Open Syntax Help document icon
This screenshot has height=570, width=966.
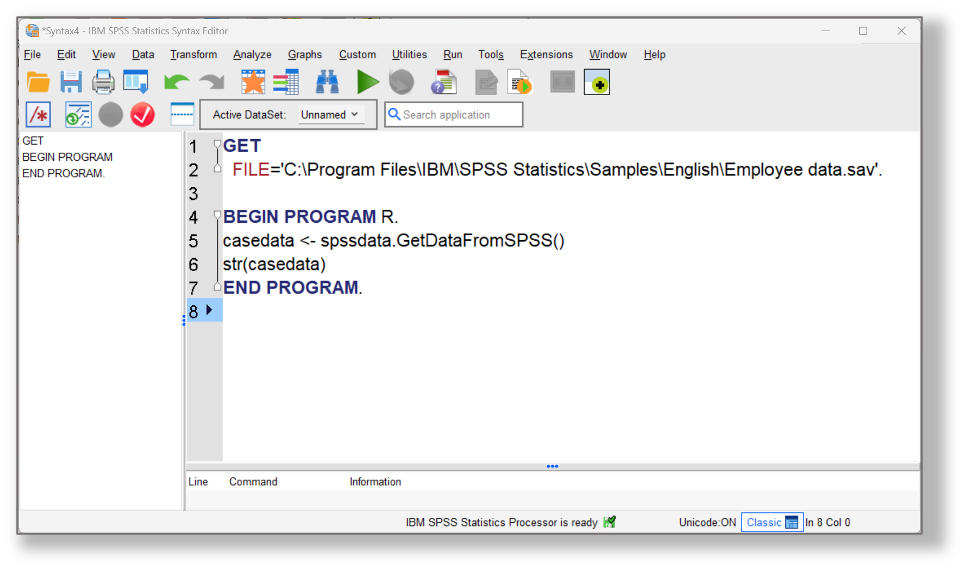pyautogui.click(x=444, y=82)
